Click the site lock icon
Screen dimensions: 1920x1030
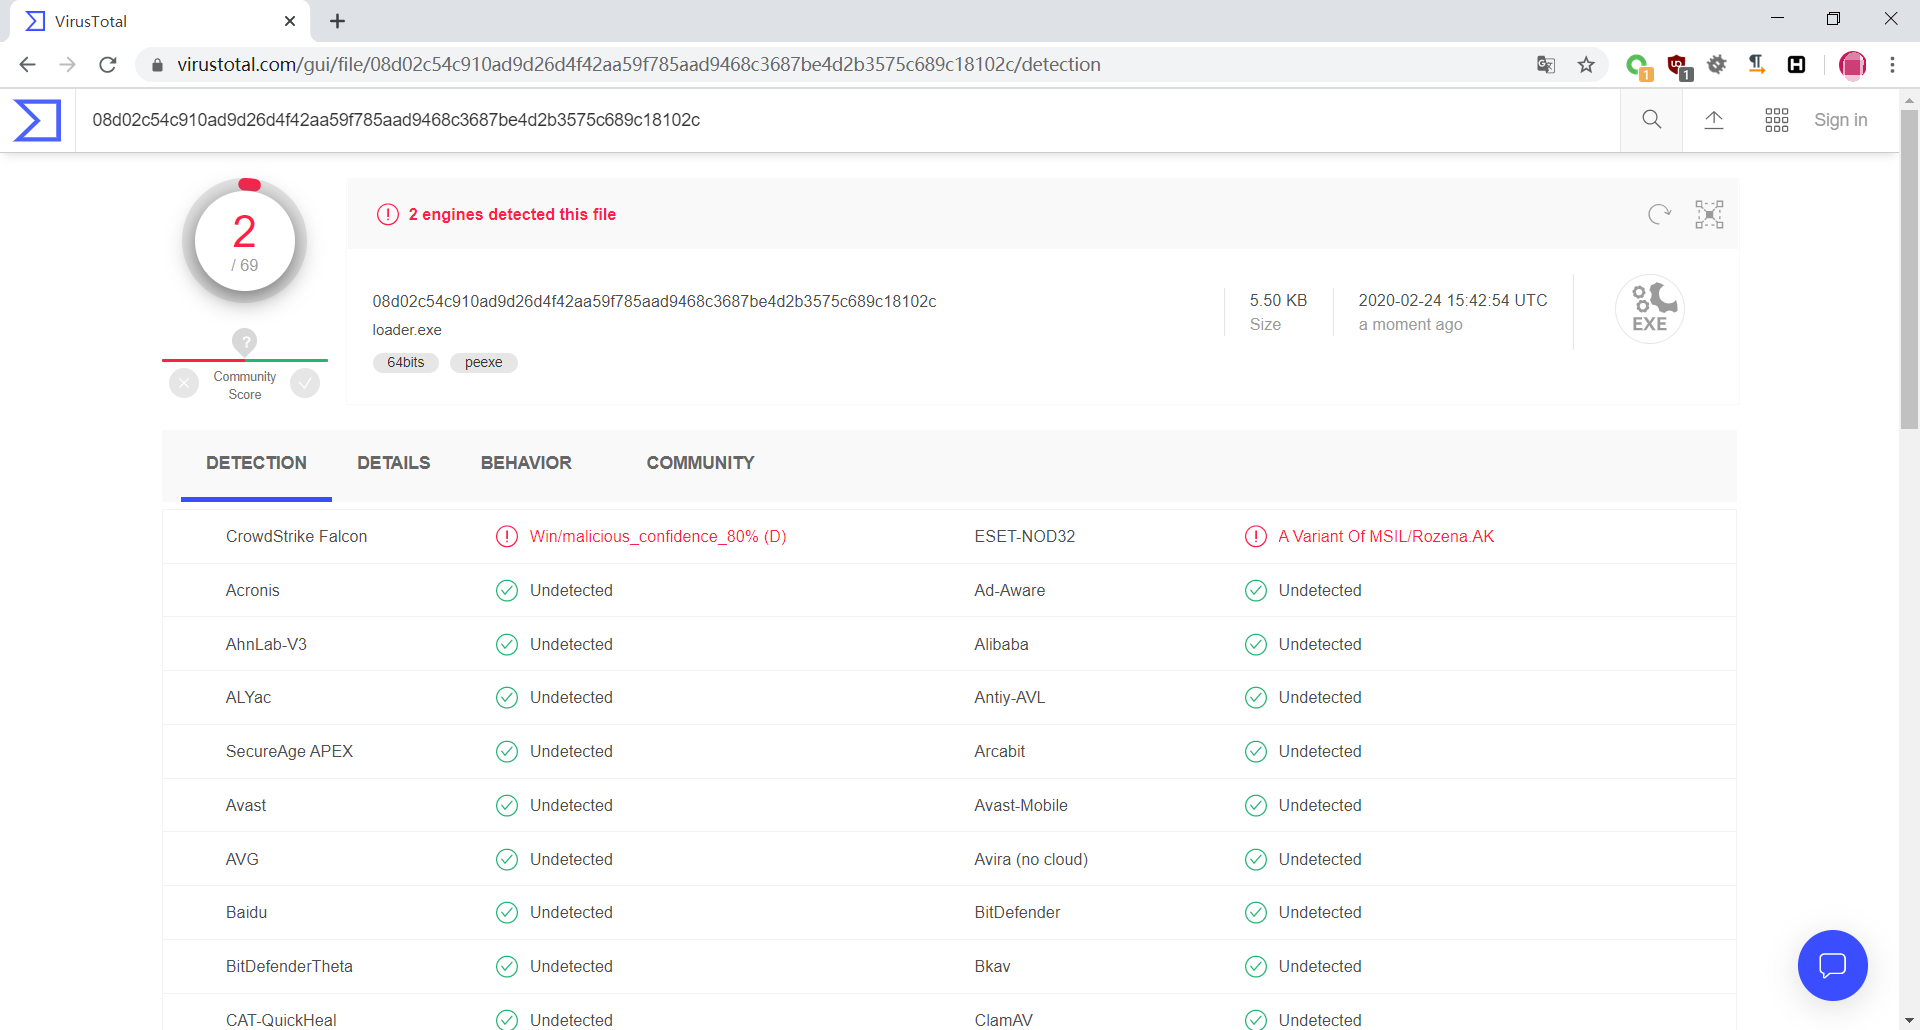coord(157,65)
